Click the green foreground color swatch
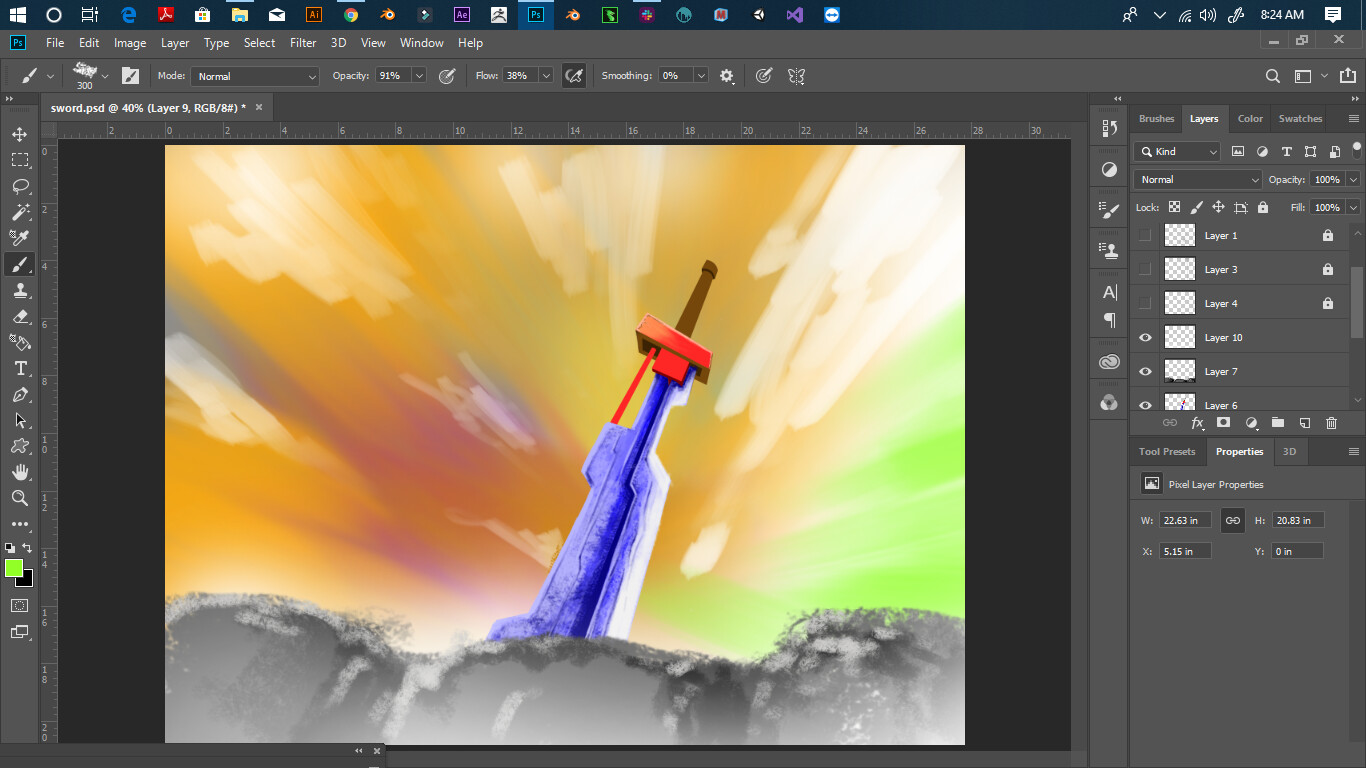Viewport: 1366px width, 768px height. point(13,568)
